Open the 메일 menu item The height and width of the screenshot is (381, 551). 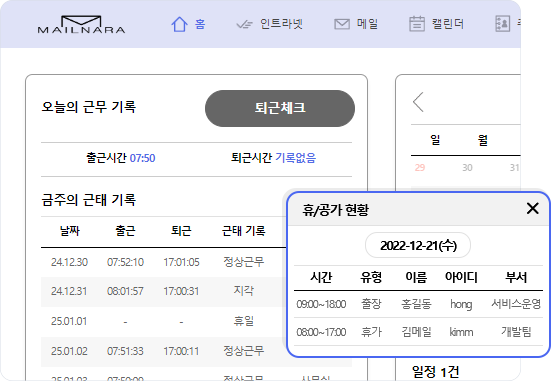367,24
